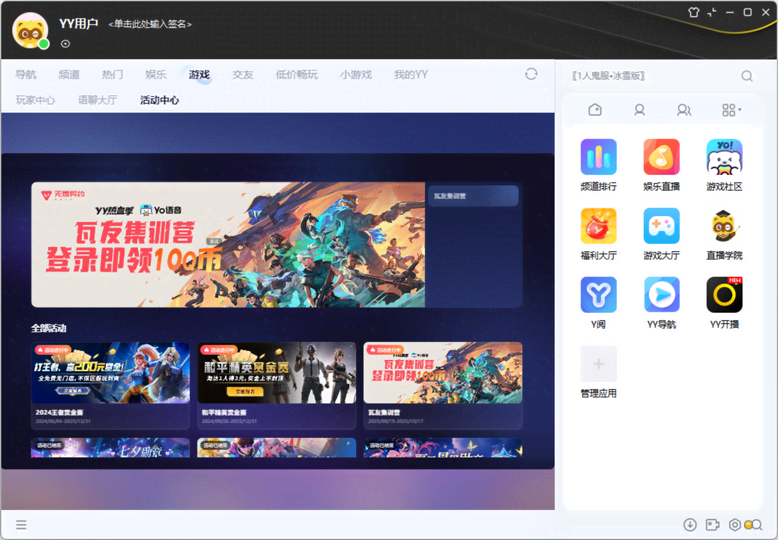The width and height of the screenshot is (778, 540).
Task: Open the hexagon settings icon at bottom
Action: coord(734,525)
